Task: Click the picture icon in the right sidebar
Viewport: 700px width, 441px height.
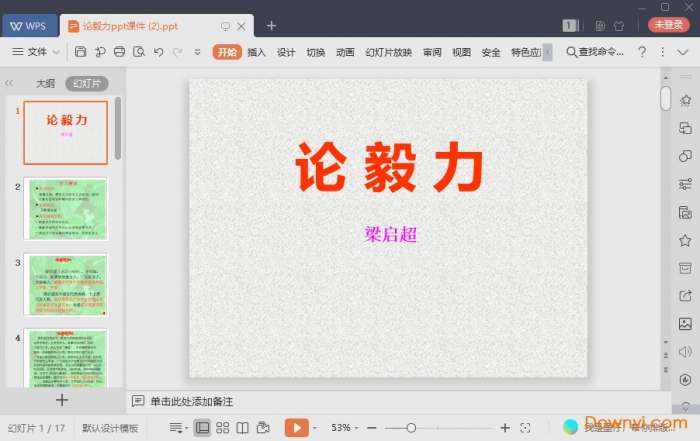Action: (685, 323)
